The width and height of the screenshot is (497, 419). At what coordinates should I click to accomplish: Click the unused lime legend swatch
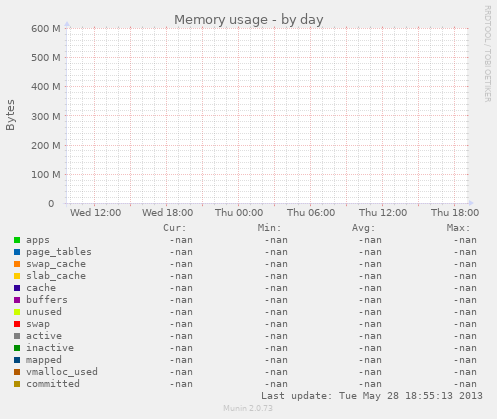tap(17, 312)
